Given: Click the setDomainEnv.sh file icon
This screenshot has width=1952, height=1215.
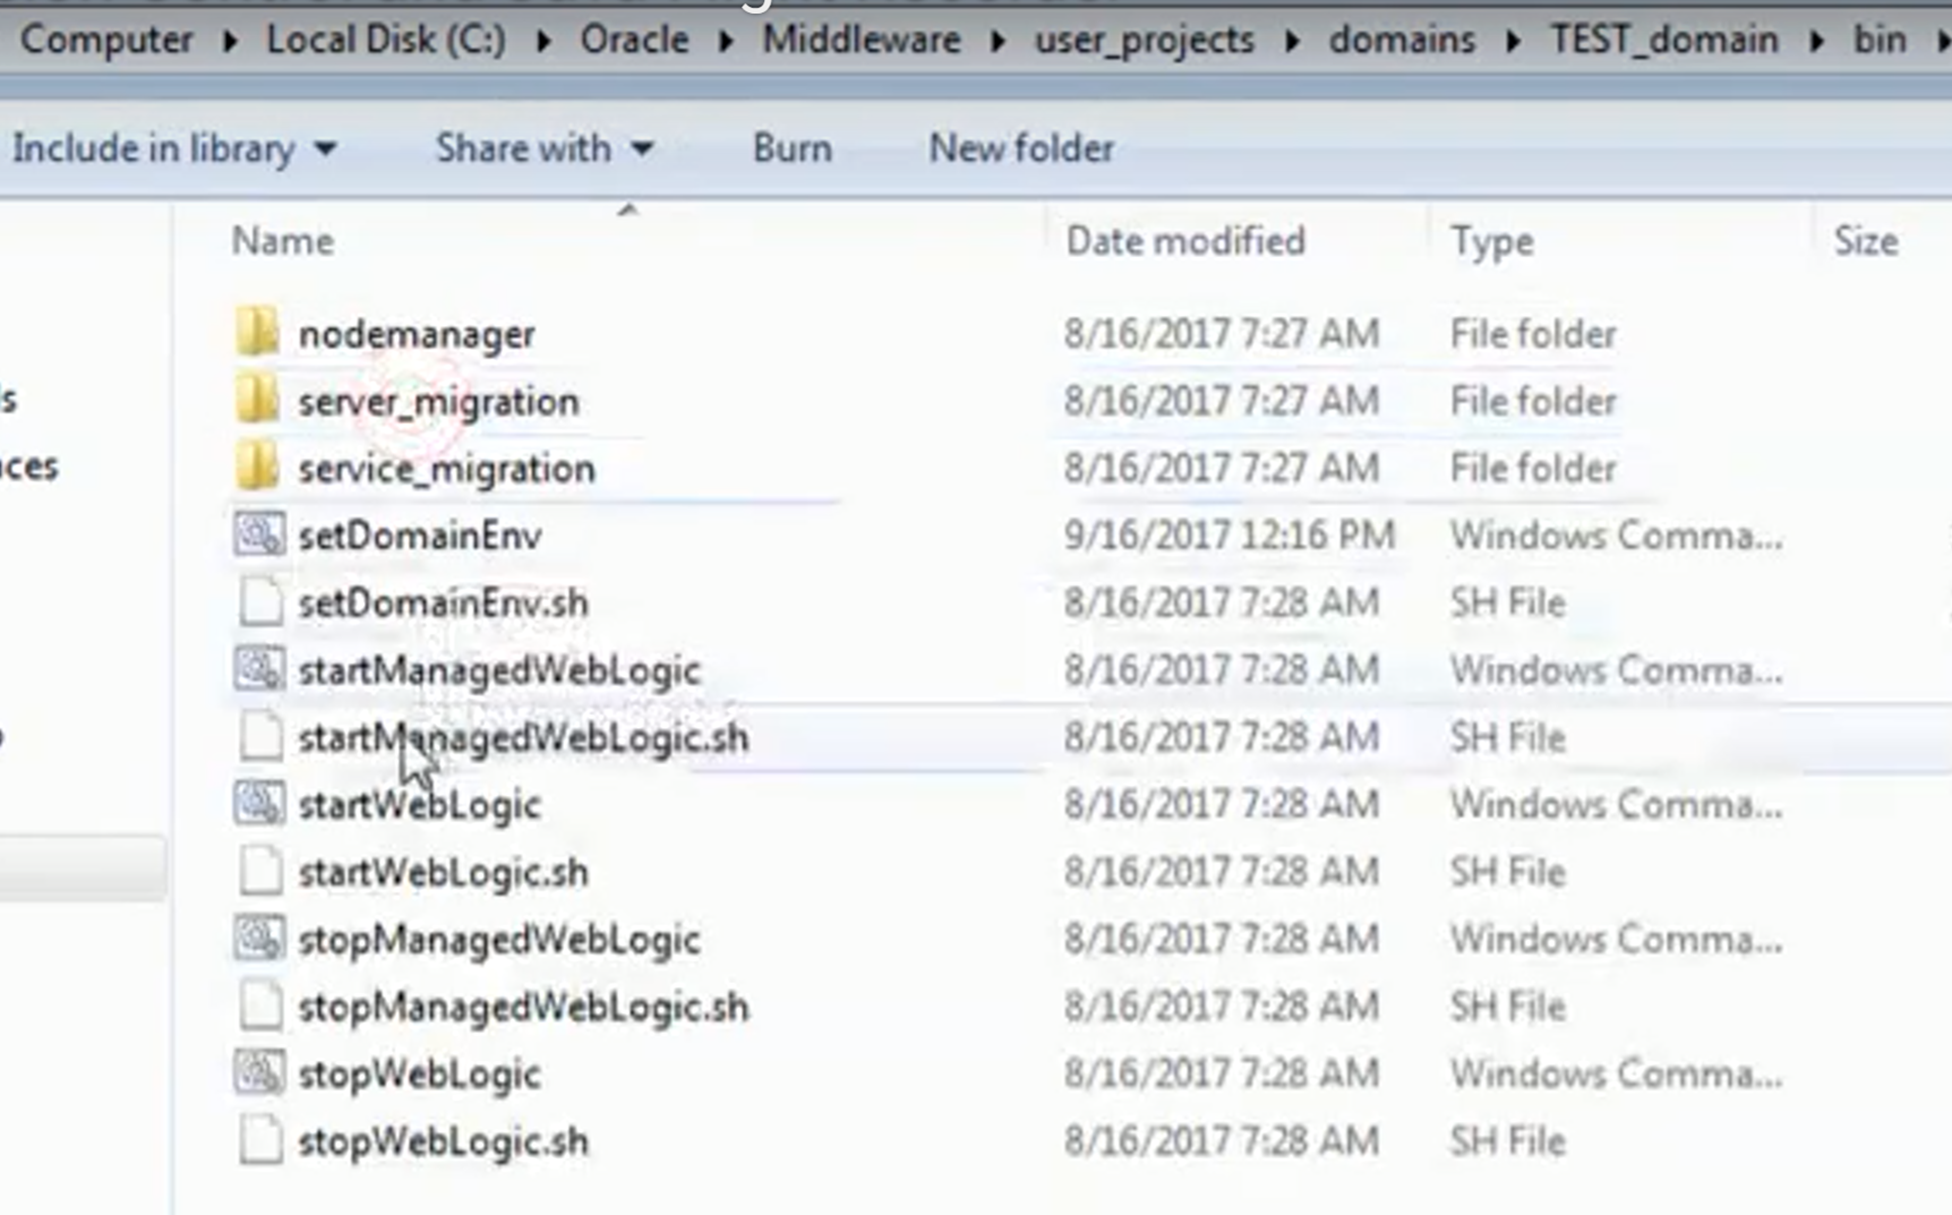Looking at the screenshot, I should point(261,602).
